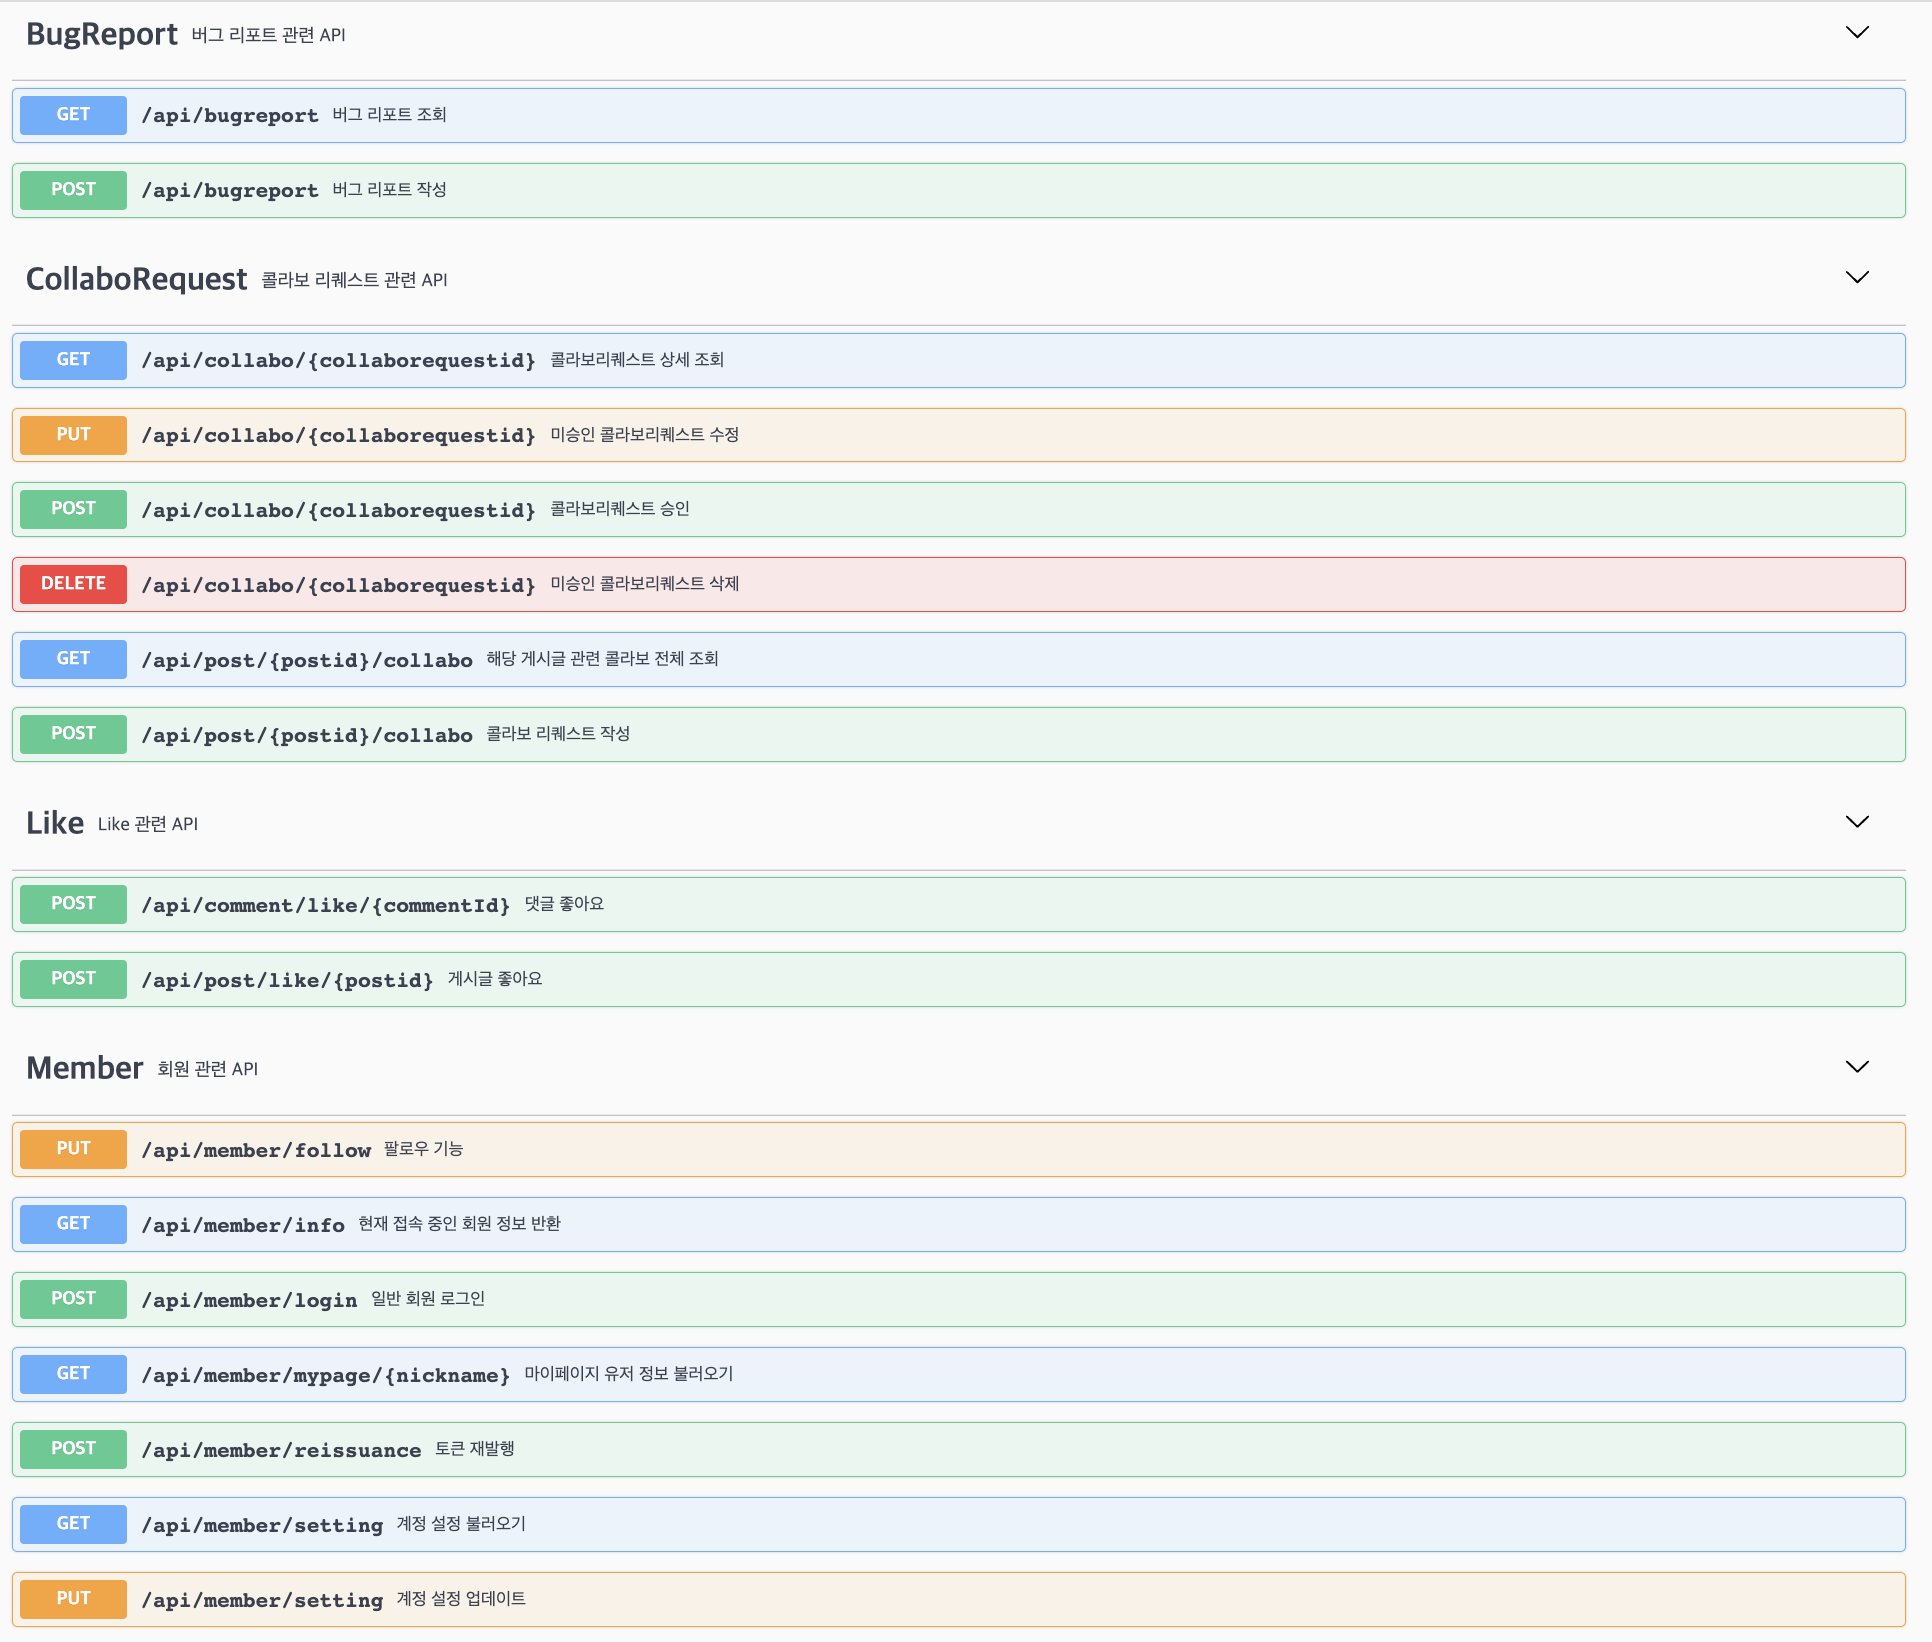Open the GET /api/bugreport endpoint
The width and height of the screenshot is (1932, 1642).
[x=229, y=115]
